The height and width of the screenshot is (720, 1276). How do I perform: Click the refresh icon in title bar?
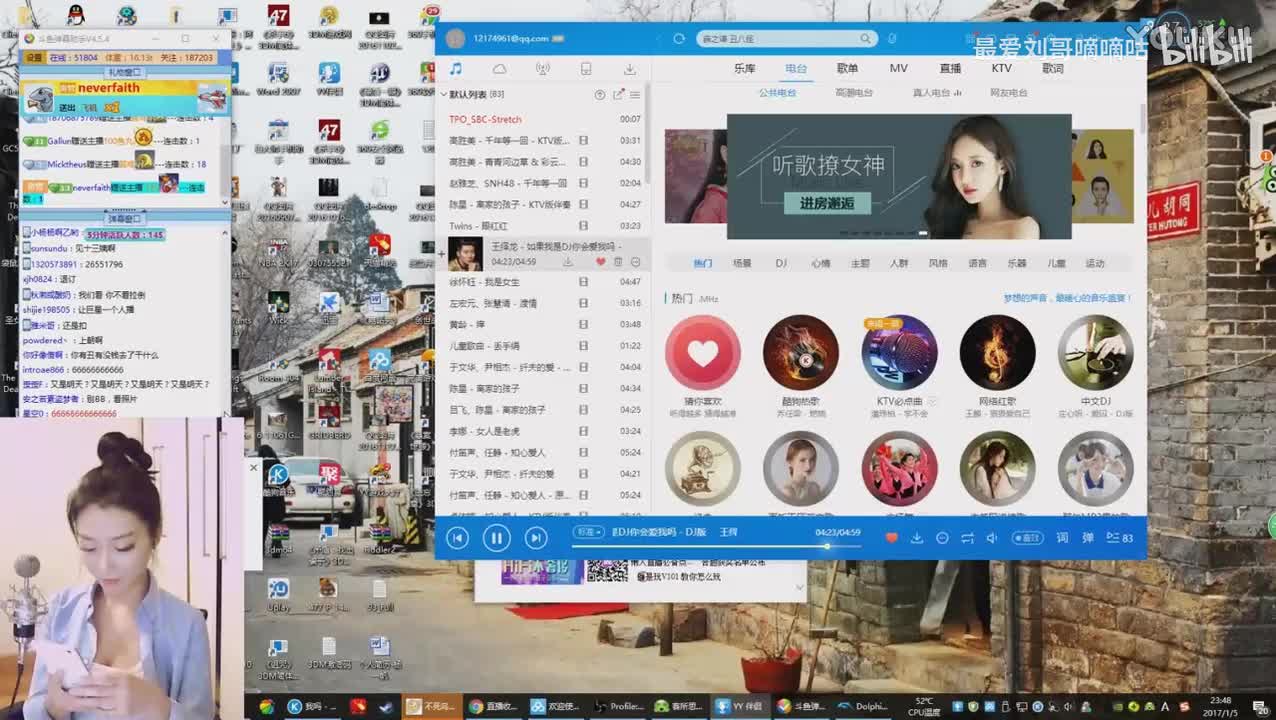[679, 38]
